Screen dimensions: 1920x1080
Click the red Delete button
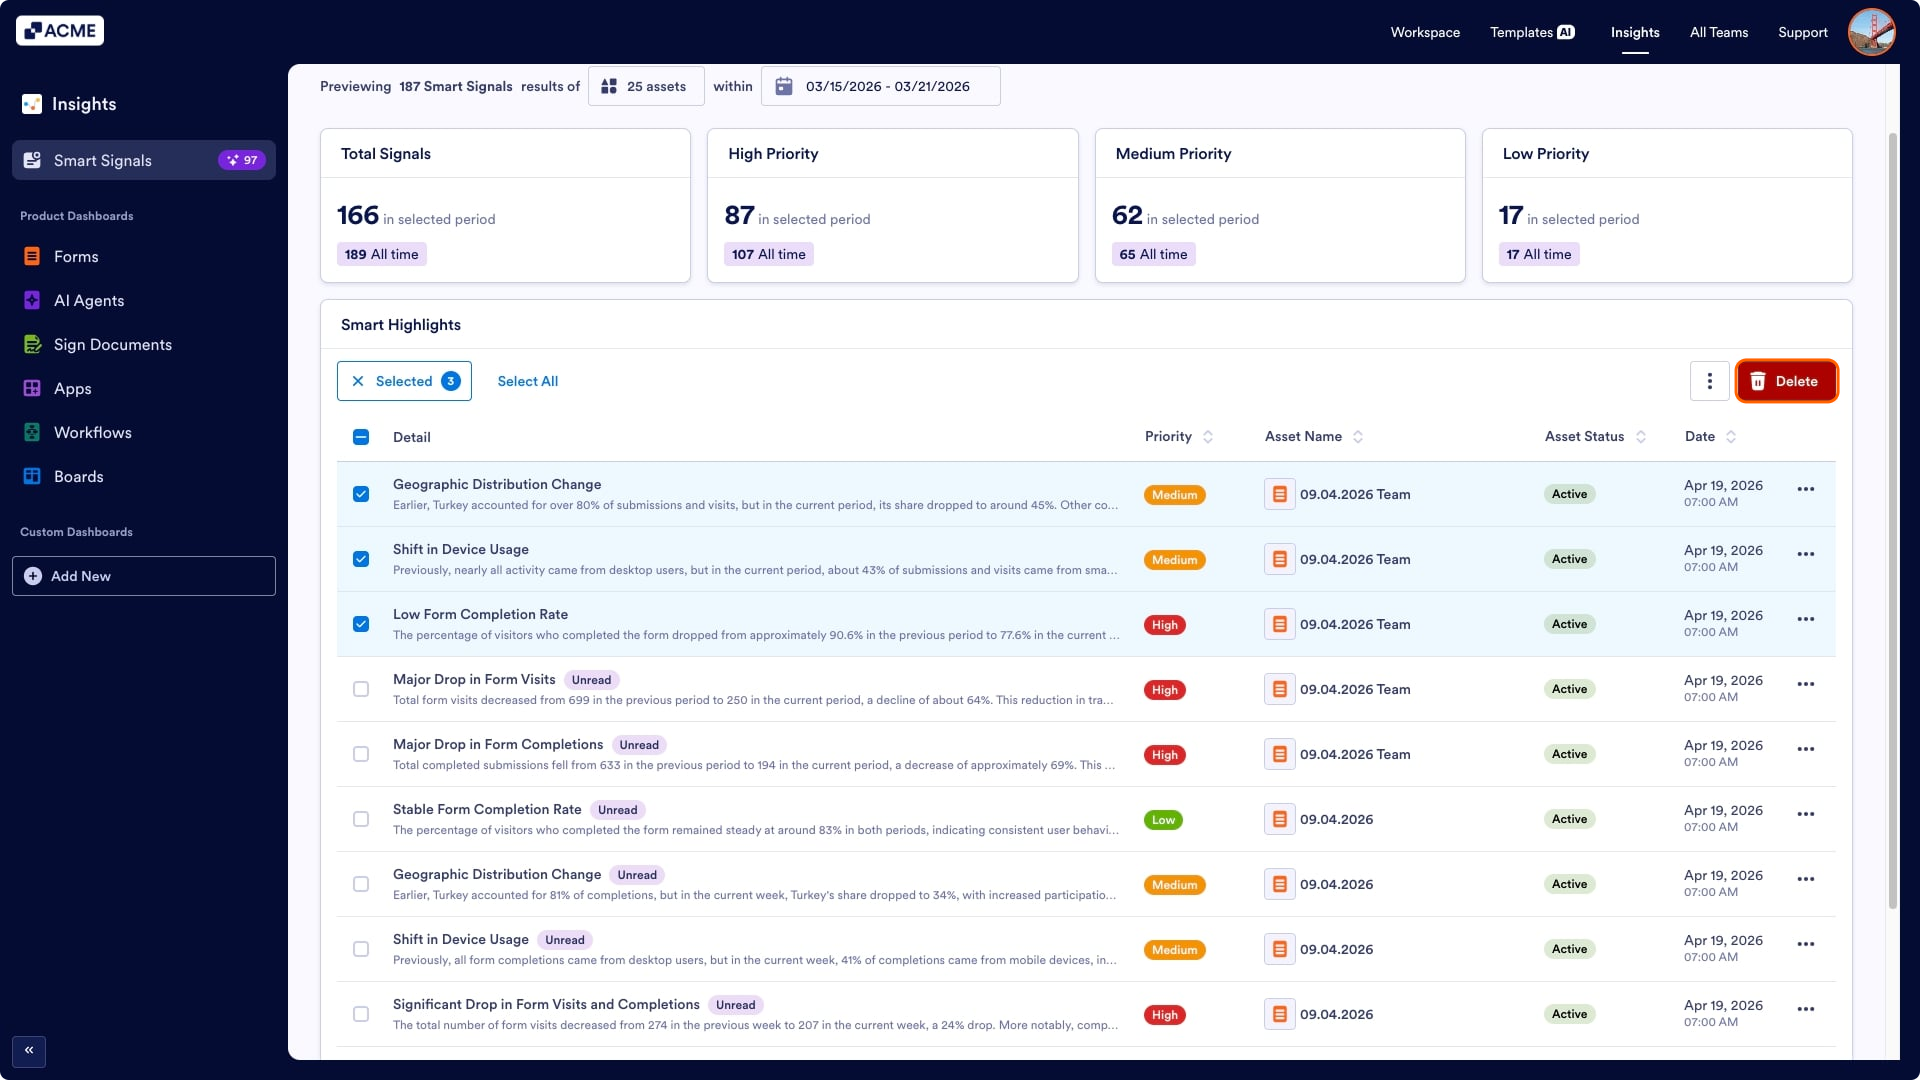pos(1786,381)
